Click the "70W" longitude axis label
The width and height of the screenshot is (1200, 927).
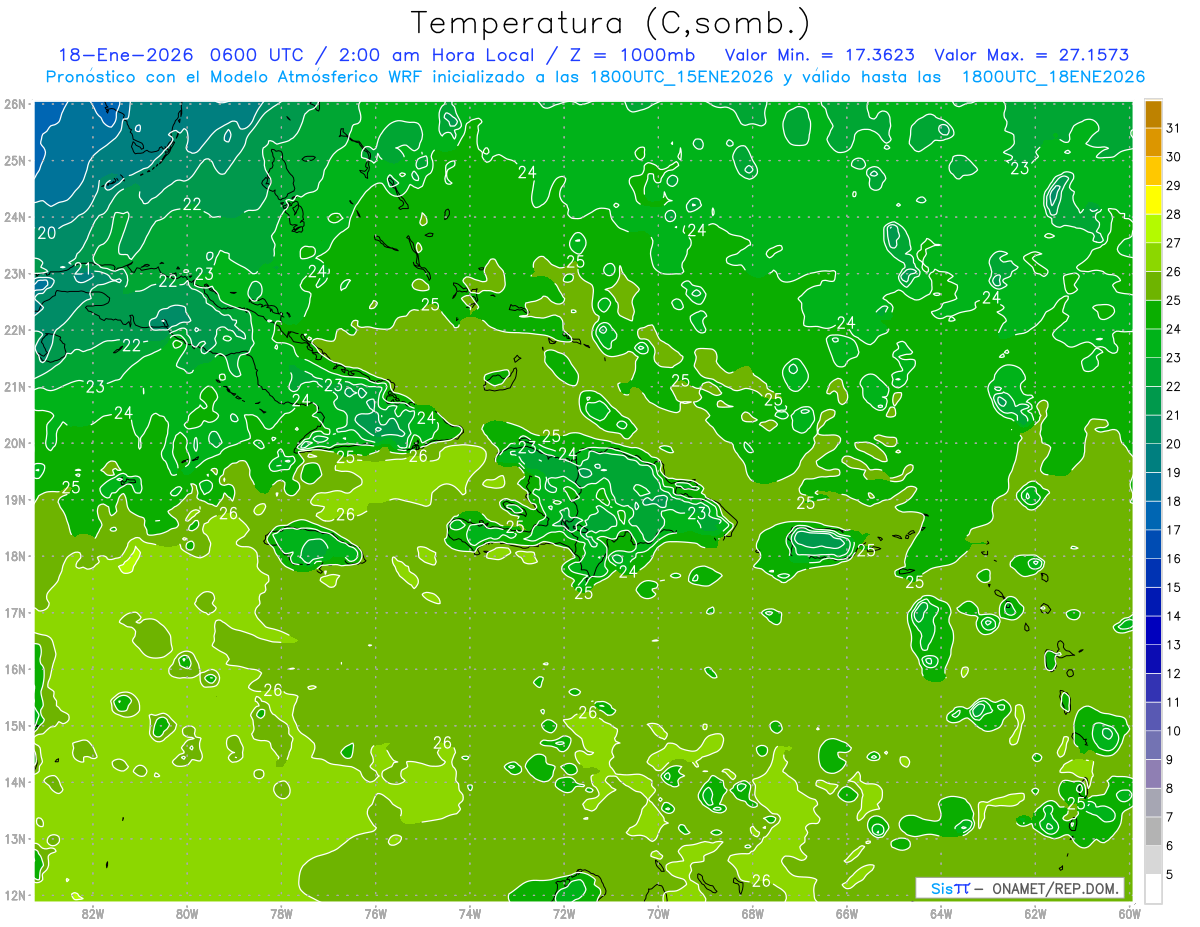click(658, 913)
